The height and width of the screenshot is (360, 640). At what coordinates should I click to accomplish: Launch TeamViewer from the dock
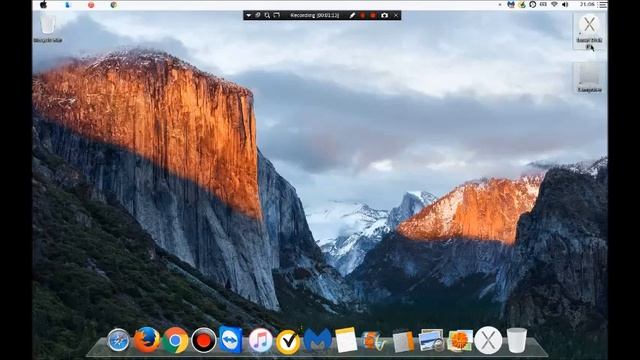coord(231,339)
